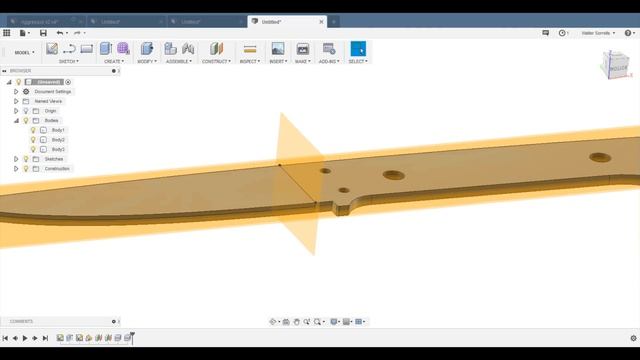Screen dimensions: 640x360
Task: Select Body1 in the browser
Action: (58, 130)
